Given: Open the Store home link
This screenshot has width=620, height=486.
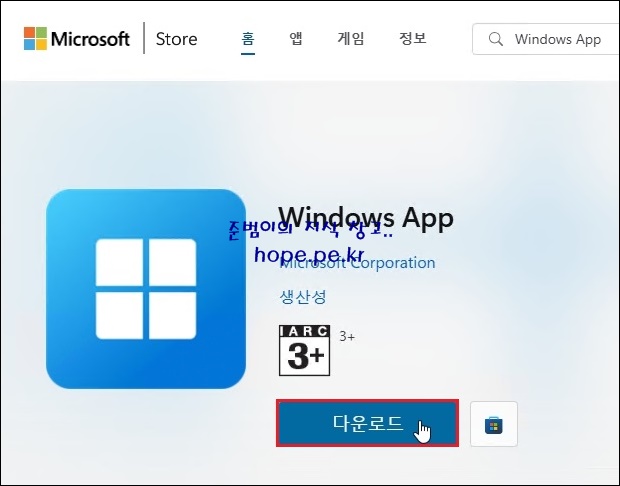Looking at the screenshot, I should [x=176, y=39].
